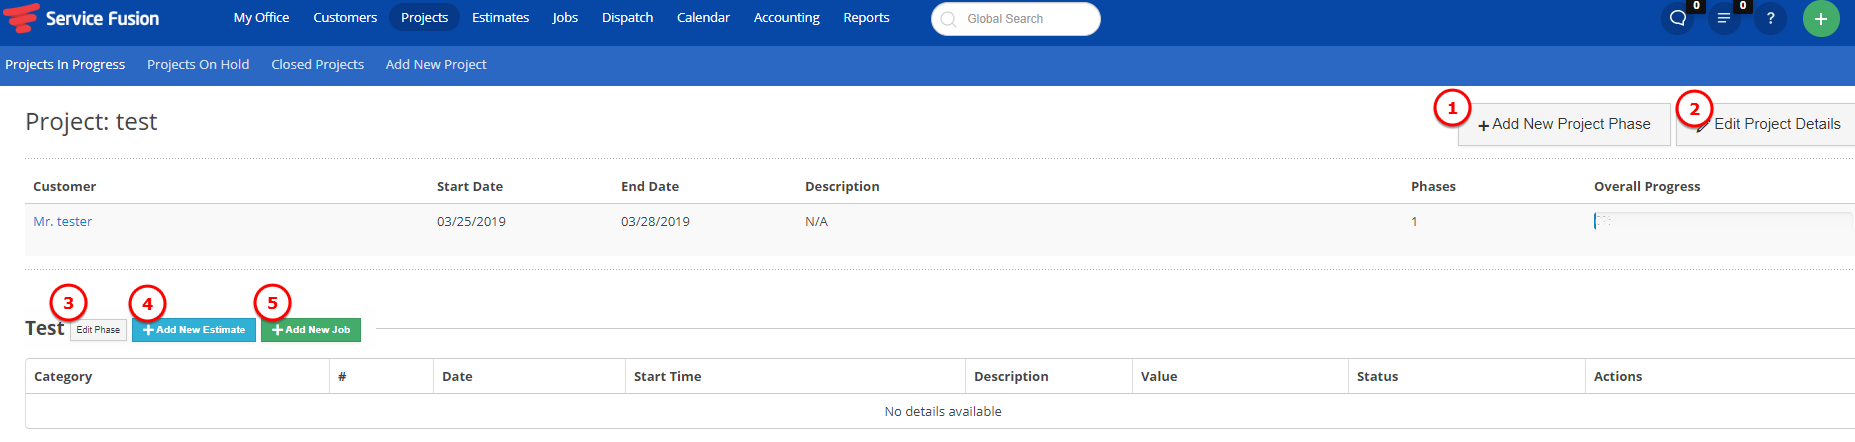Image resolution: width=1855 pixels, height=442 pixels.
Task: Click the help question mark icon
Action: click(1770, 18)
